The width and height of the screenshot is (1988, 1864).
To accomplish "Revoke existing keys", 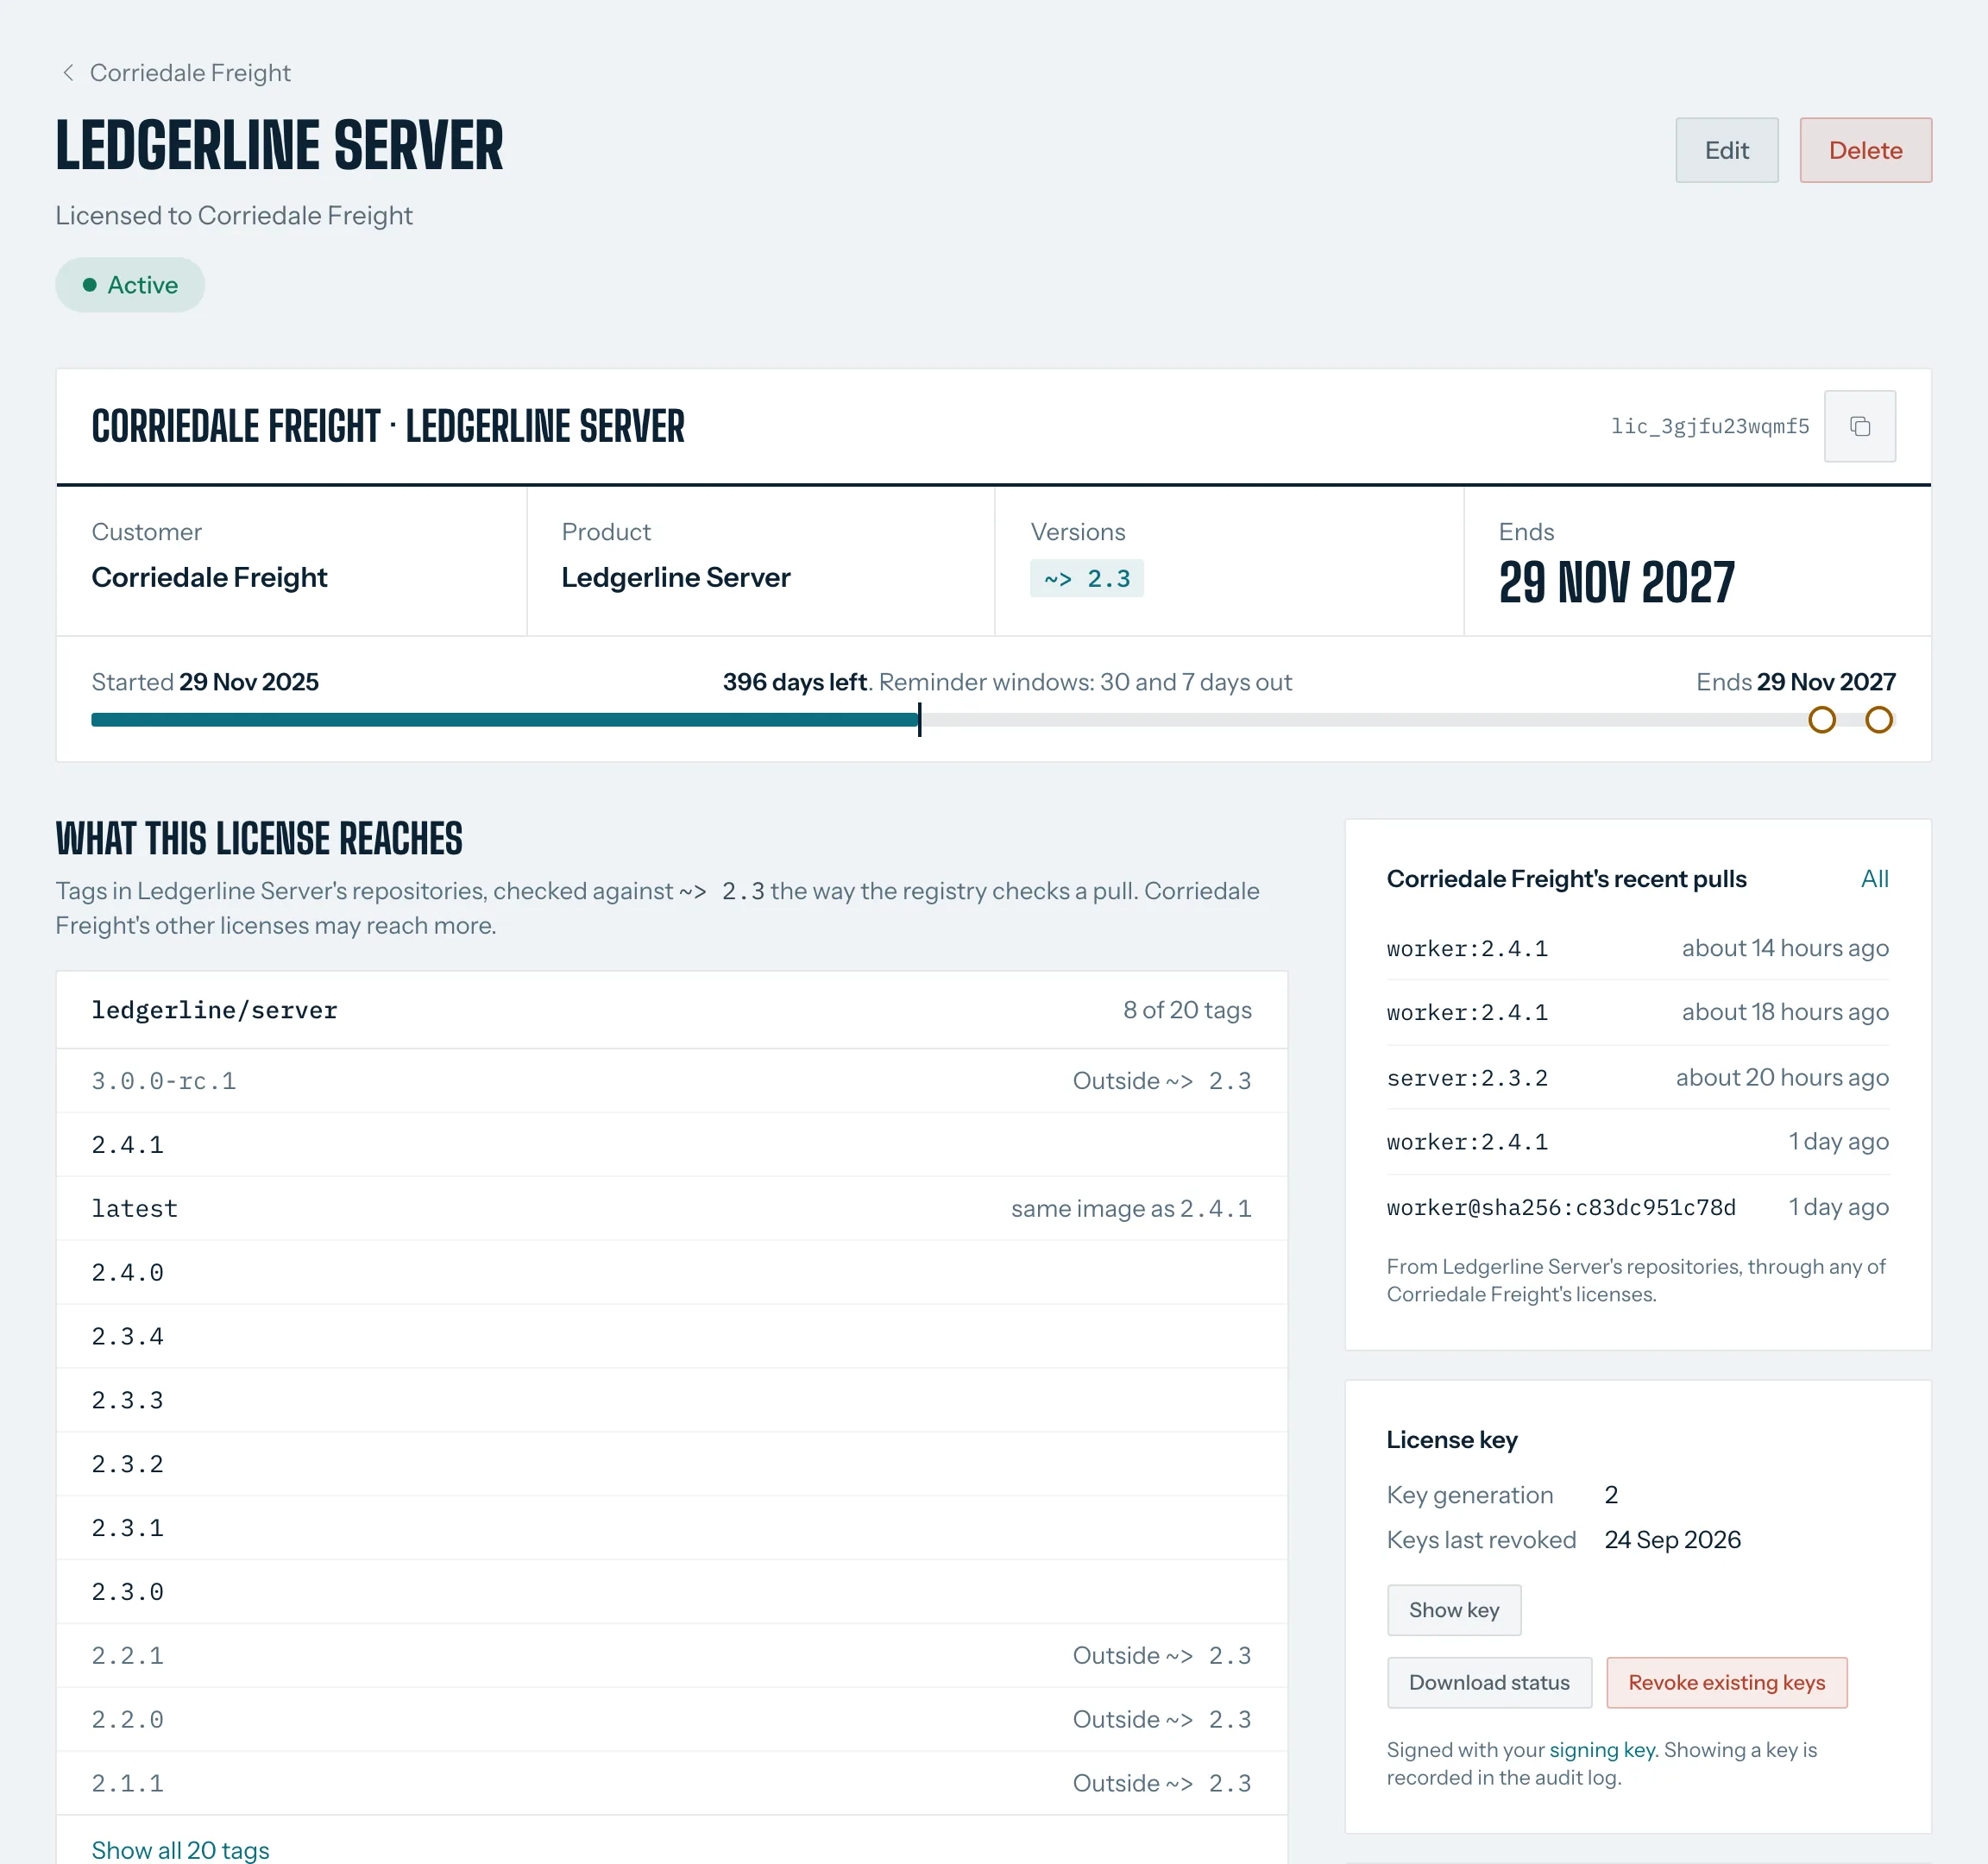I will coord(1726,1683).
